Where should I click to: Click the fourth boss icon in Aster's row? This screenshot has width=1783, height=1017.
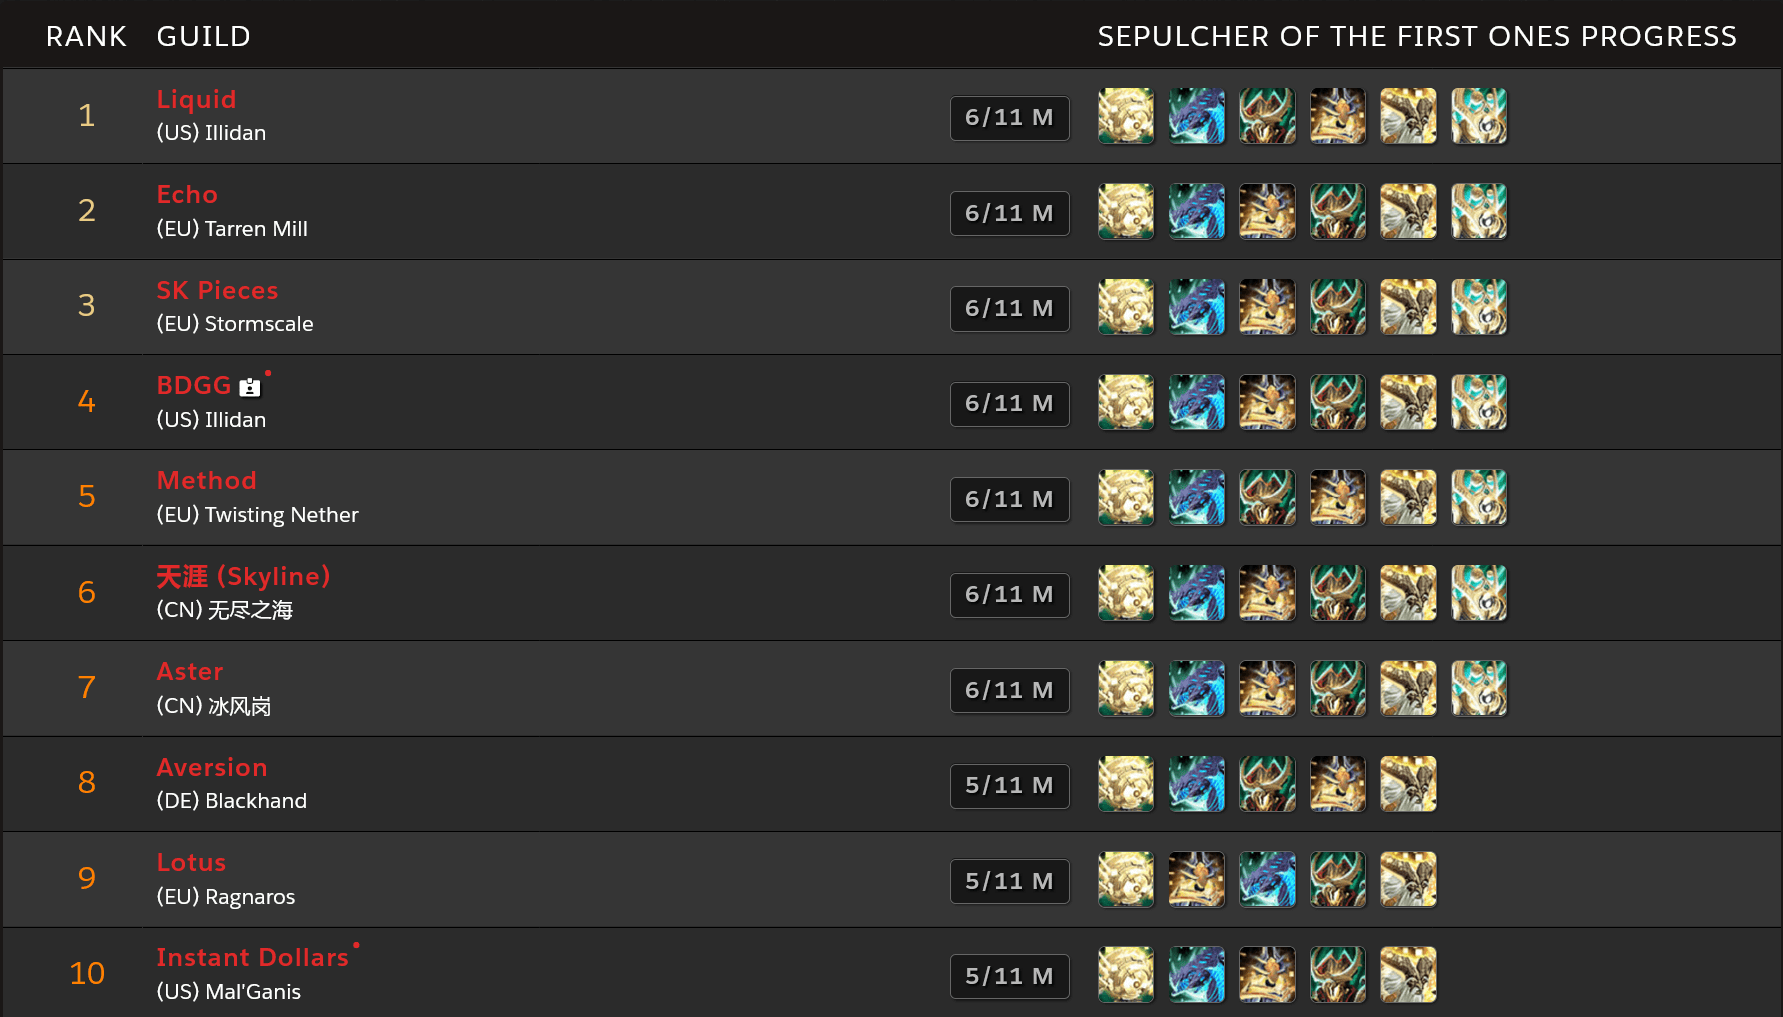click(x=1338, y=688)
